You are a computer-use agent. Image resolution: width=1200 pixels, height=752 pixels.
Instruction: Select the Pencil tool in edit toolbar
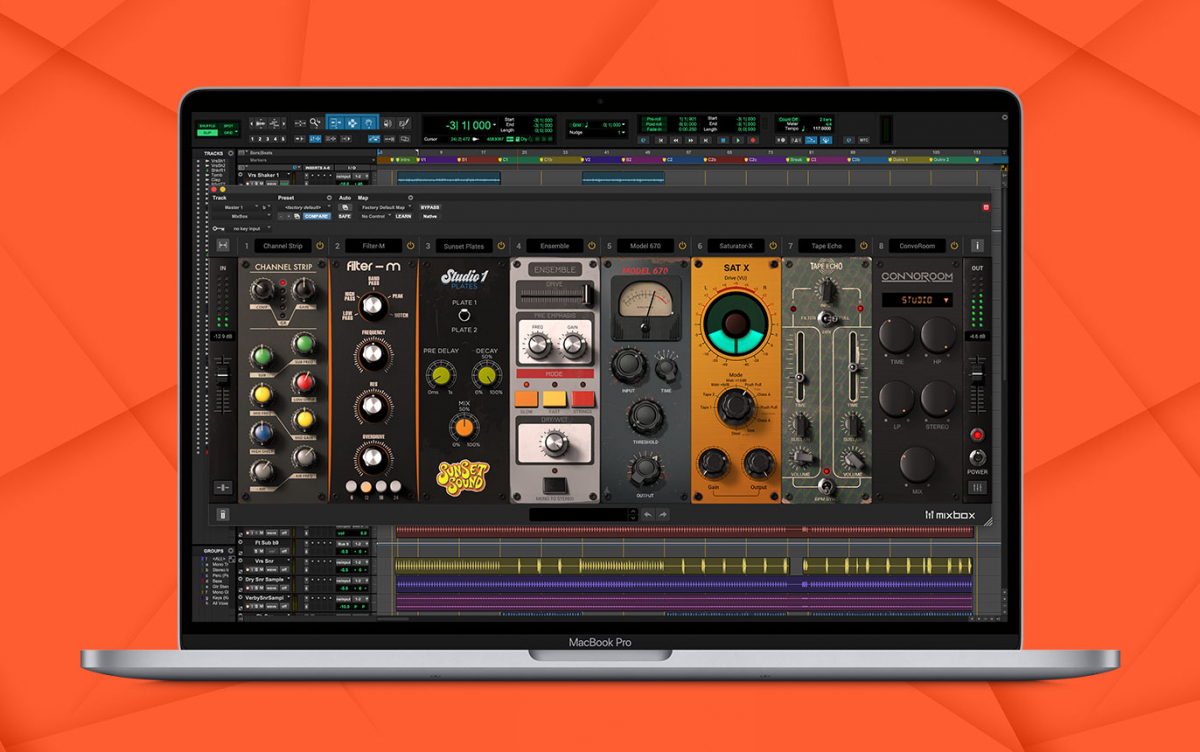(x=404, y=122)
